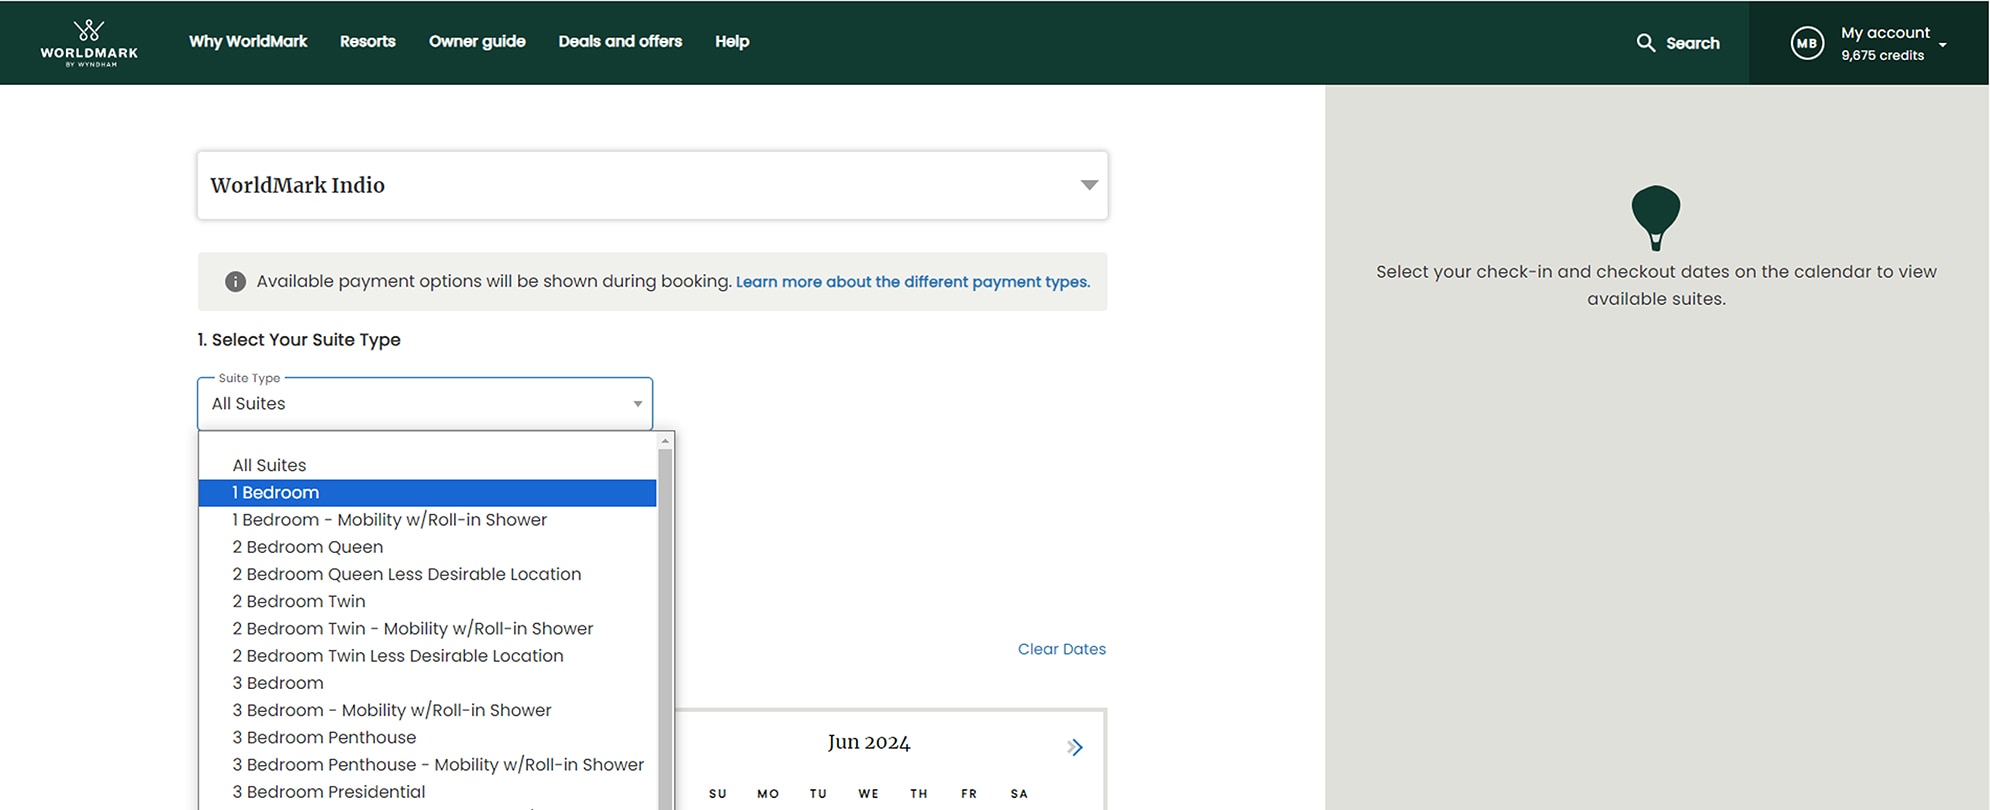This screenshot has width=1990, height=810.
Task: Click the suite list scroll-up arrow
Action: (666, 441)
